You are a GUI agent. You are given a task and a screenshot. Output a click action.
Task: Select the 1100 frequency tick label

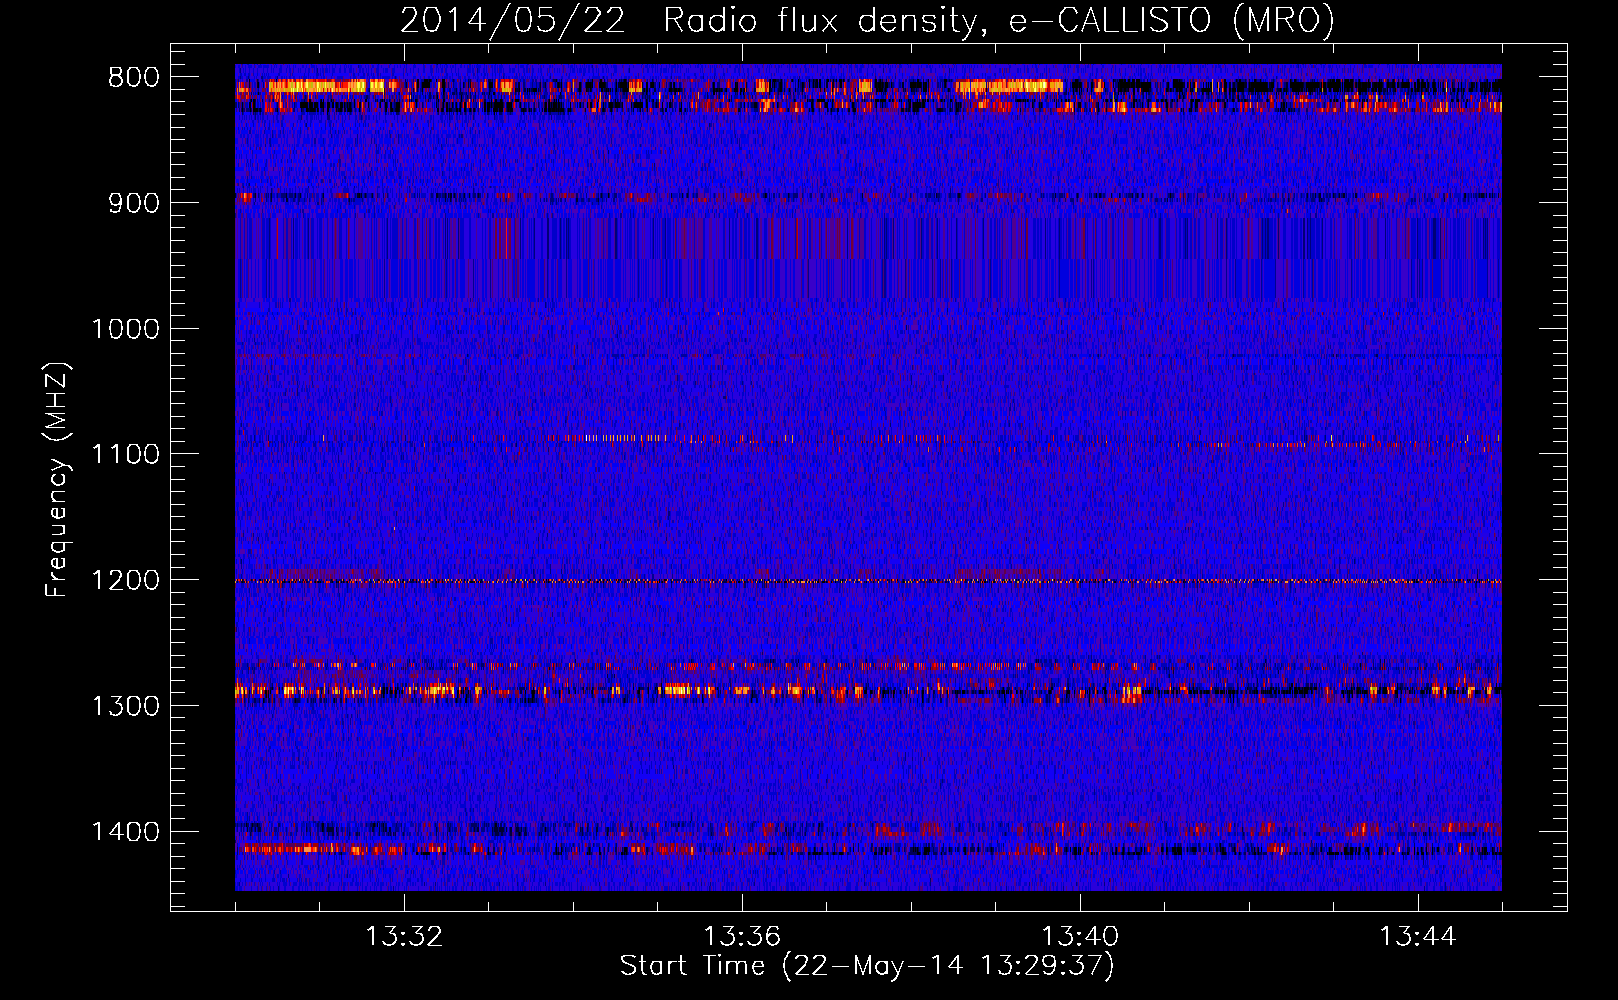(125, 455)
